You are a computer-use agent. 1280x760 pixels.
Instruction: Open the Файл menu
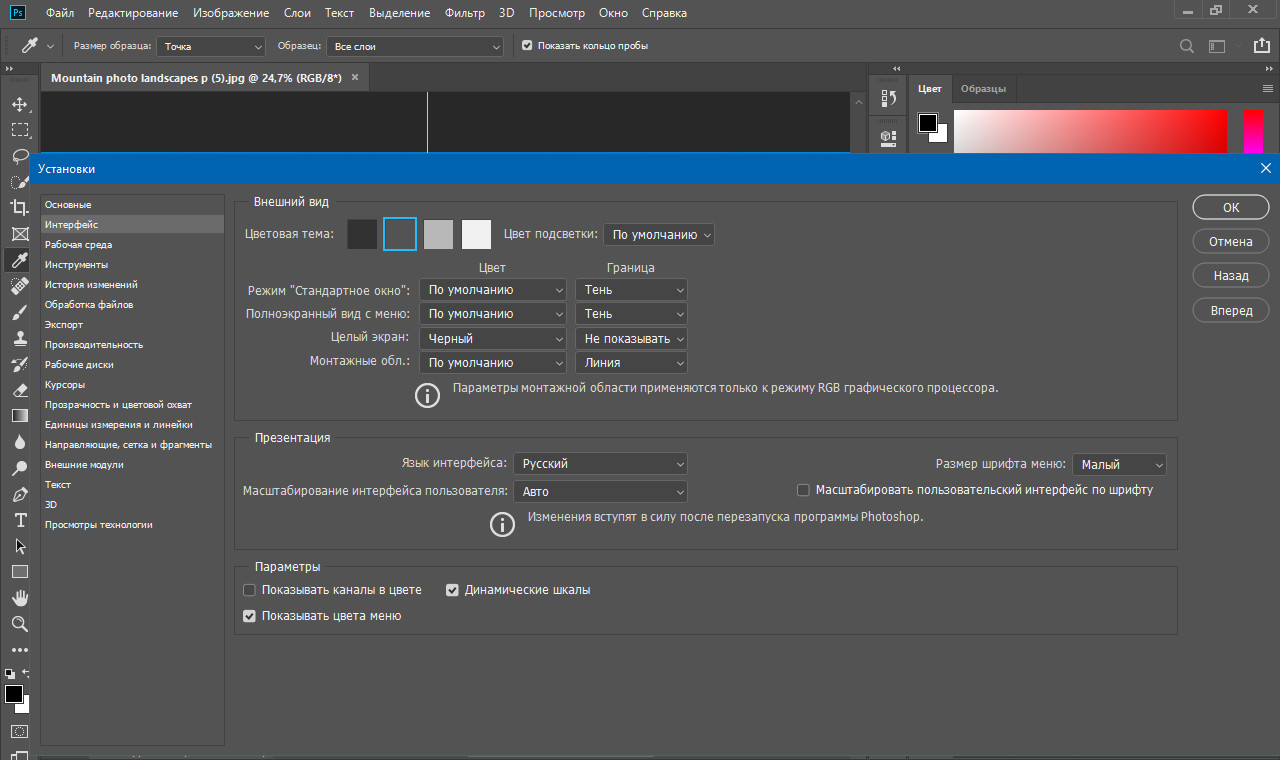pyautogui.click(x=60, y=13)
